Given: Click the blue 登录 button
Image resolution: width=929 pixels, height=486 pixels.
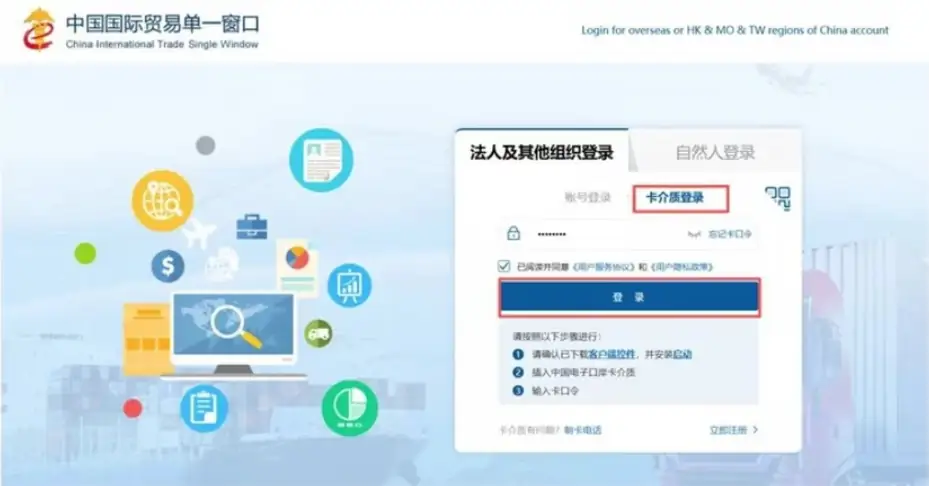Looking at the screenshot, I should coord(629,297).
